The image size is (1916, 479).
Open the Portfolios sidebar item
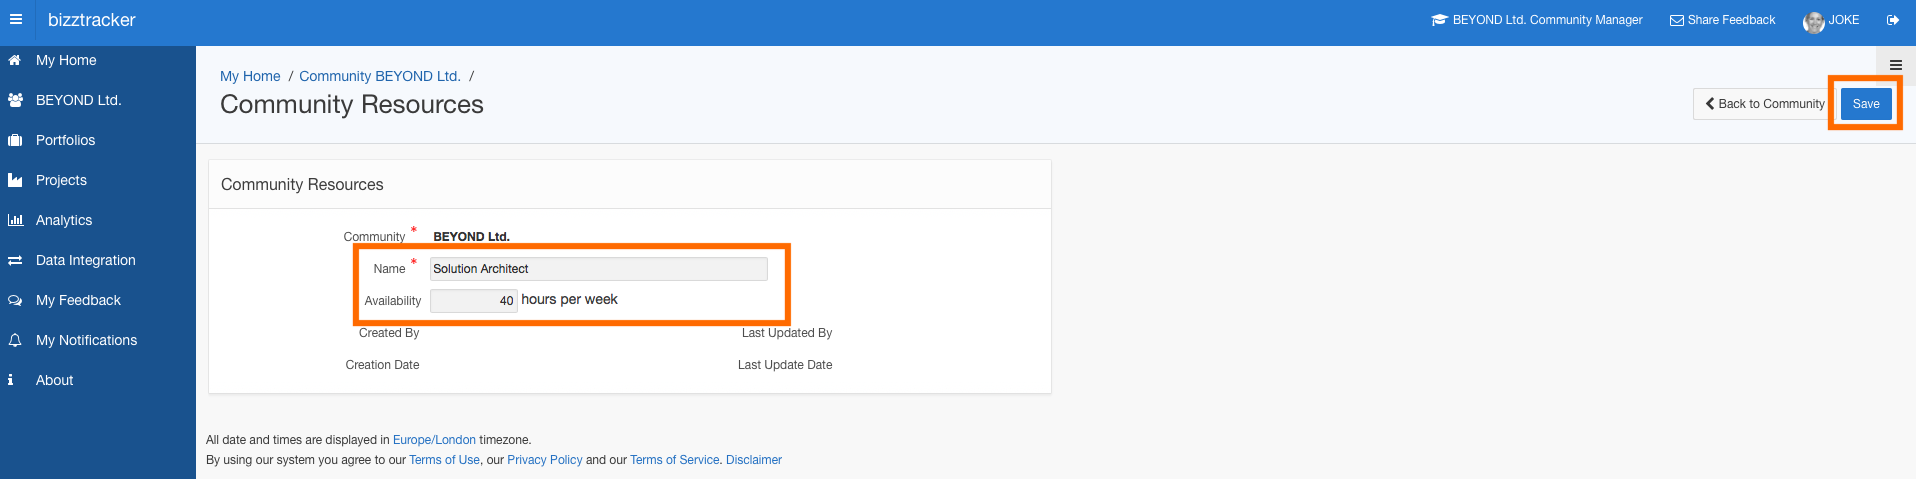[x=65, y=140]
